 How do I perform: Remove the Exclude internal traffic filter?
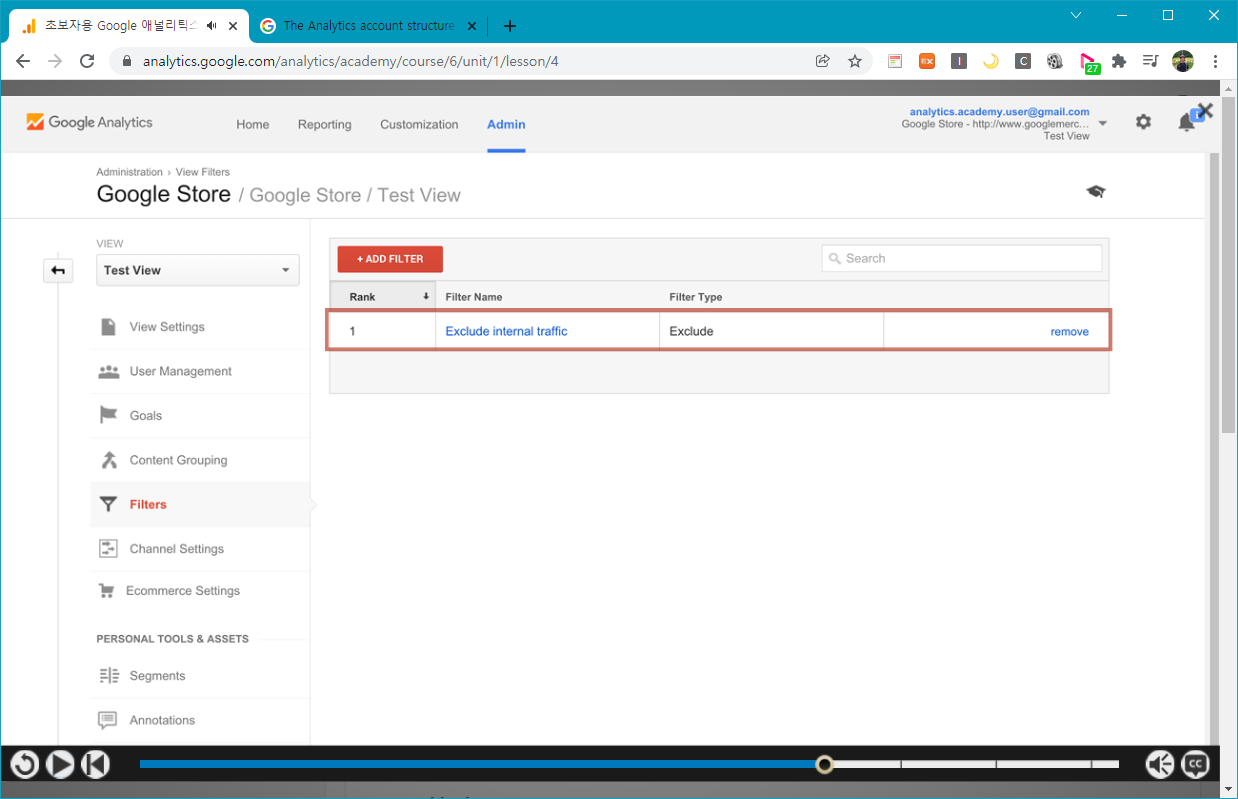tap(1069, 332)
